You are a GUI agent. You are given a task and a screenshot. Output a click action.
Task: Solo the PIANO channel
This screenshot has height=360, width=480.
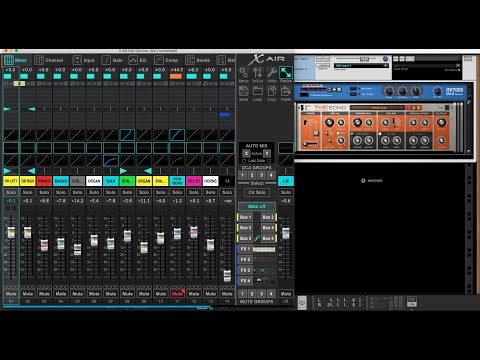coord(44,192)
